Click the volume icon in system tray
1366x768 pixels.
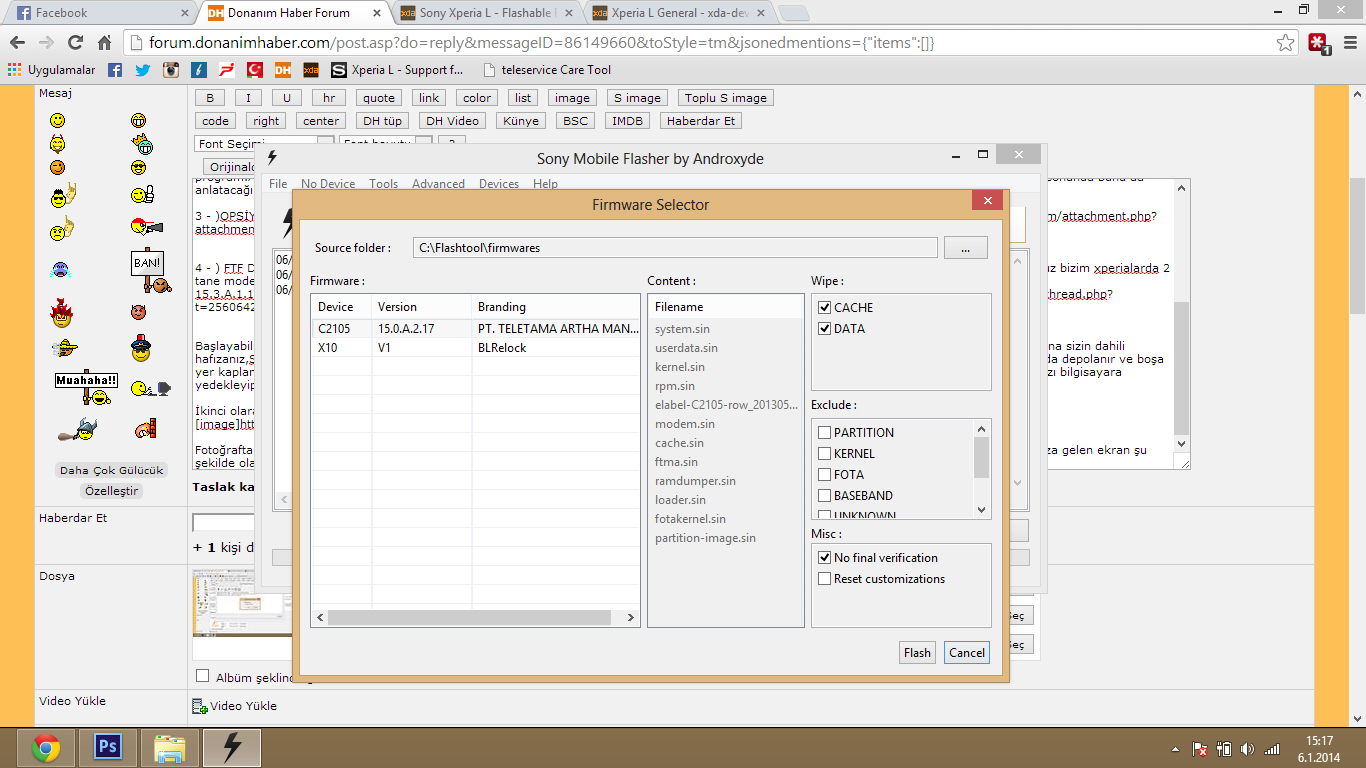pyautogui.click(x=1247, y=748)
